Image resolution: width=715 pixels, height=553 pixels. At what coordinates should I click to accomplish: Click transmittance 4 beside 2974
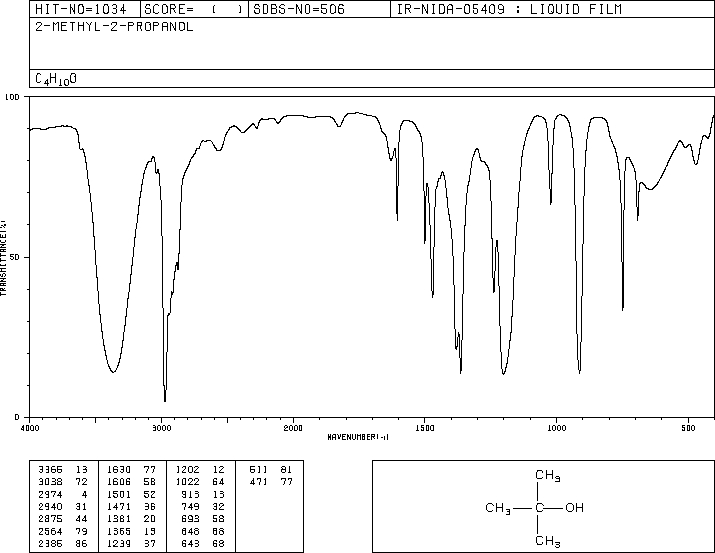point(84,494)
